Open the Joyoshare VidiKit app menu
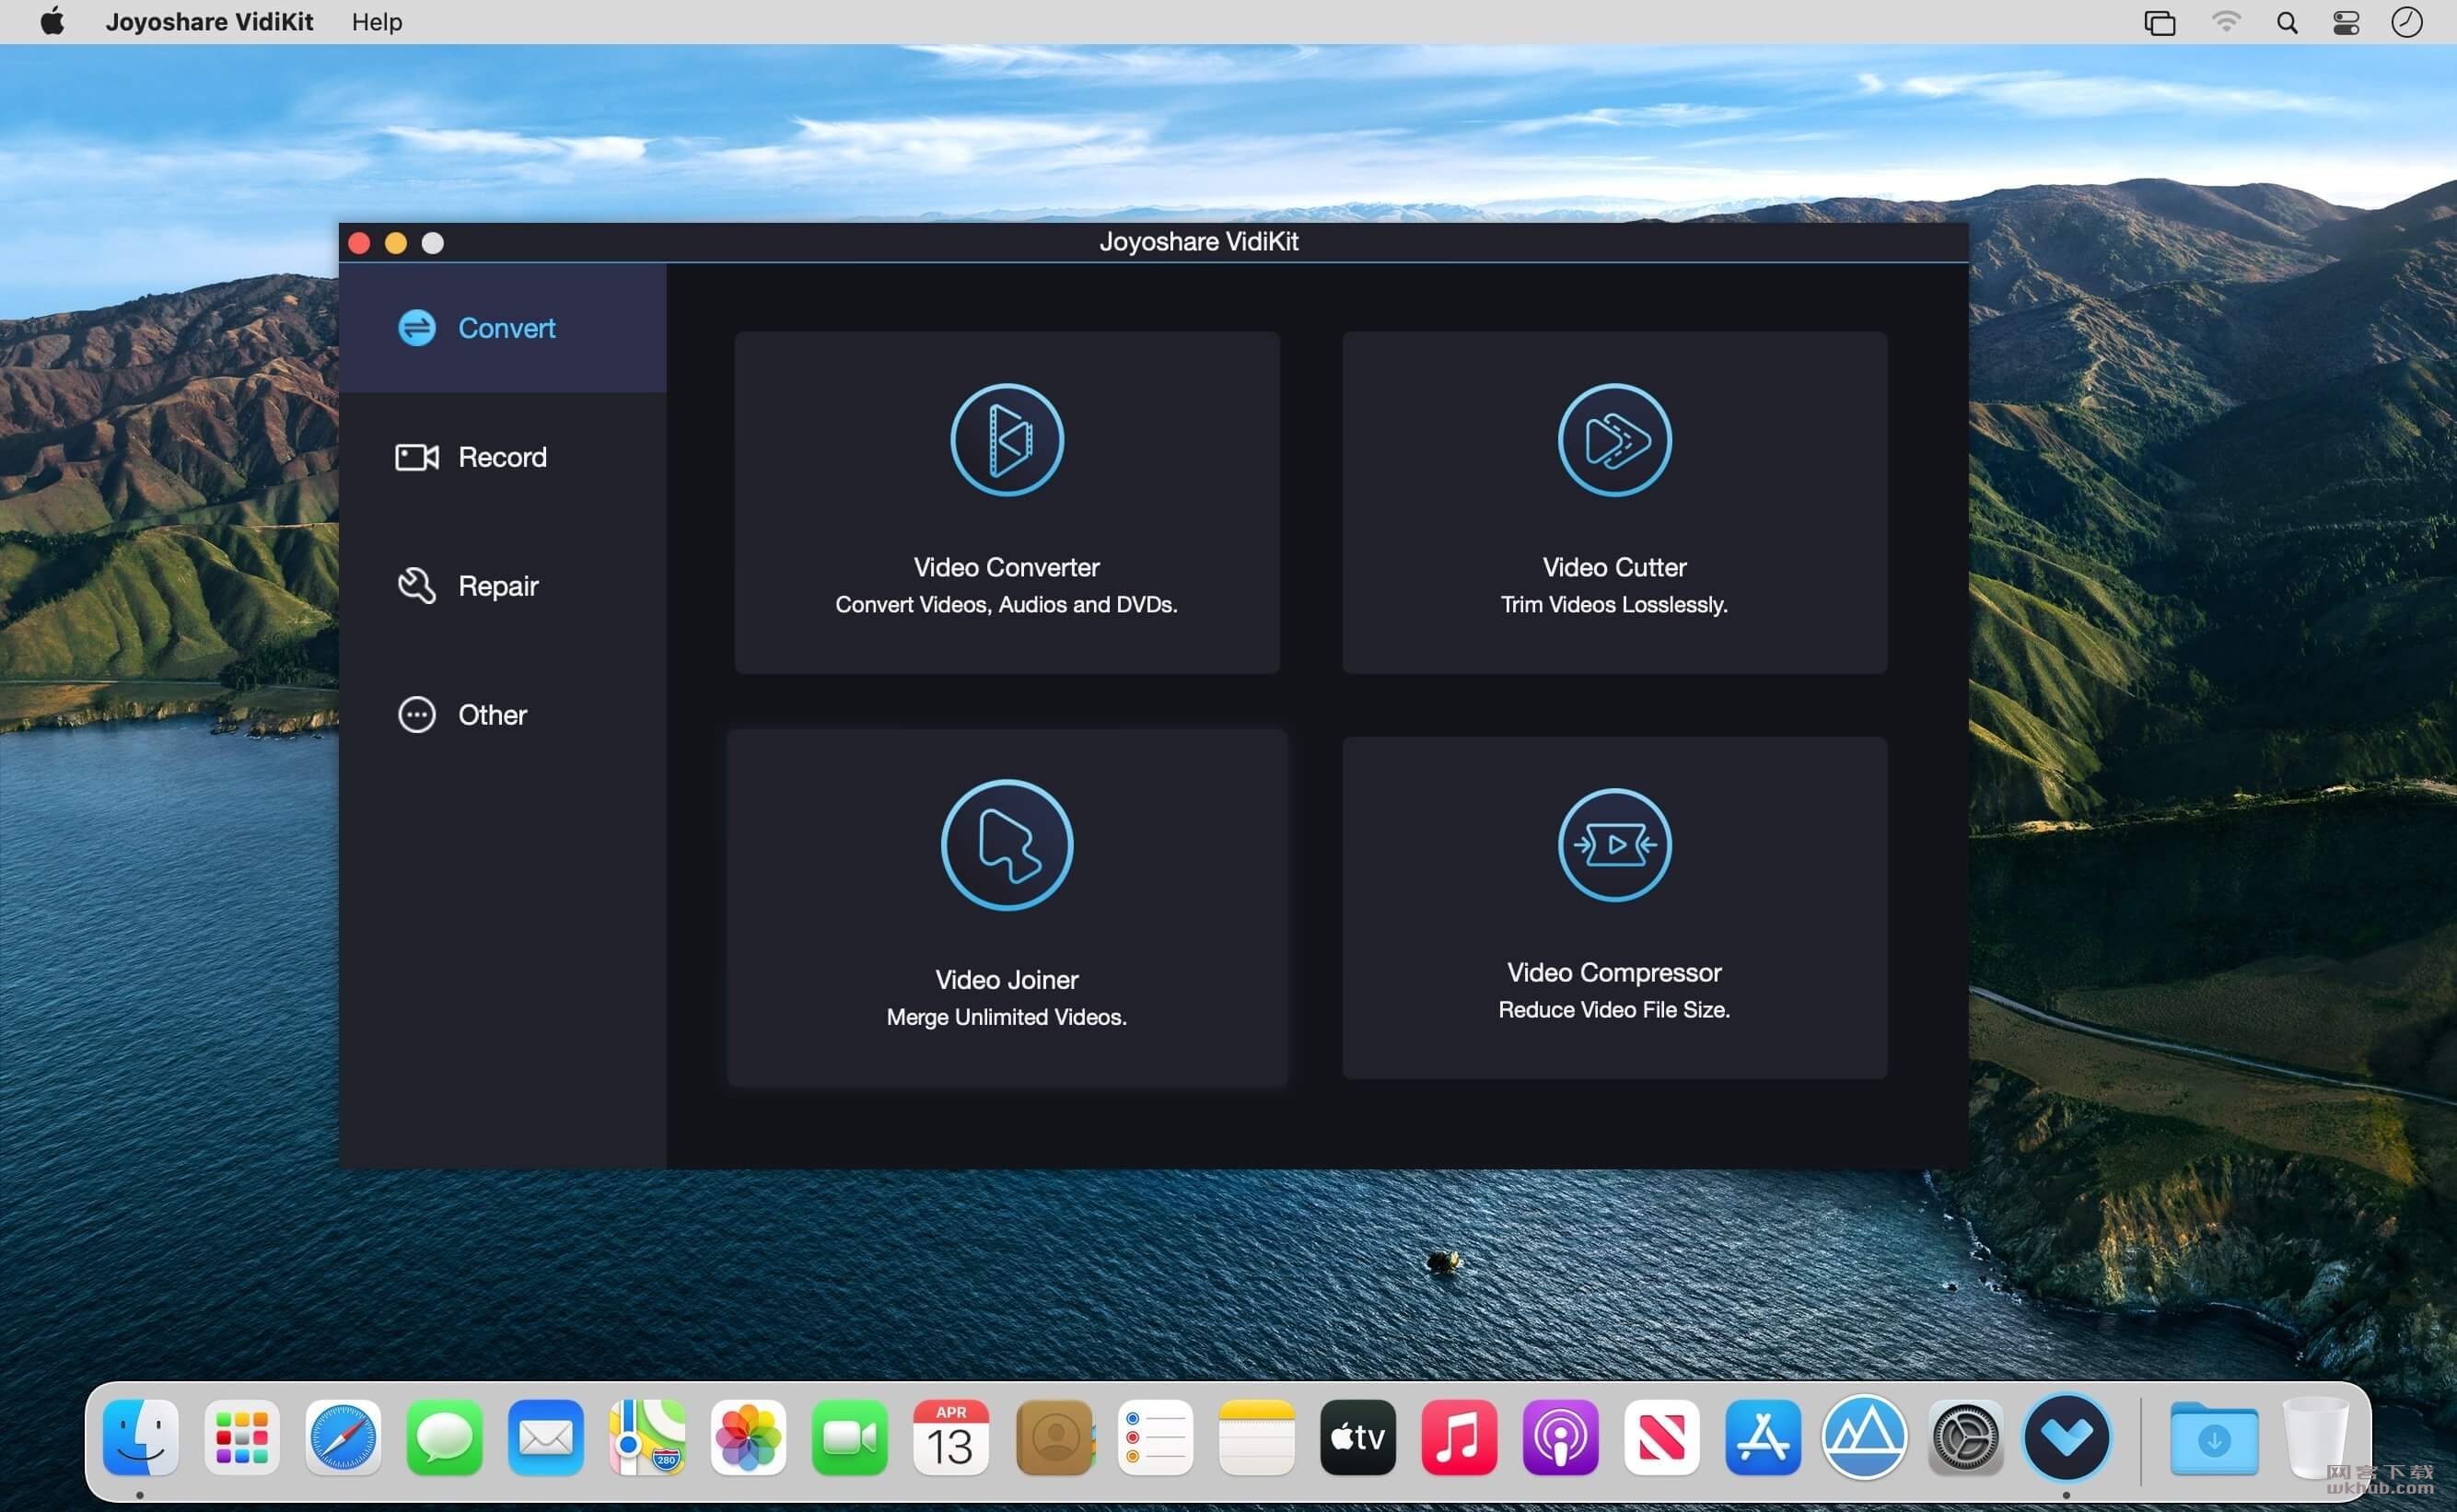The width and height of the screenshot is (2457, 1512). click(209, 22)
